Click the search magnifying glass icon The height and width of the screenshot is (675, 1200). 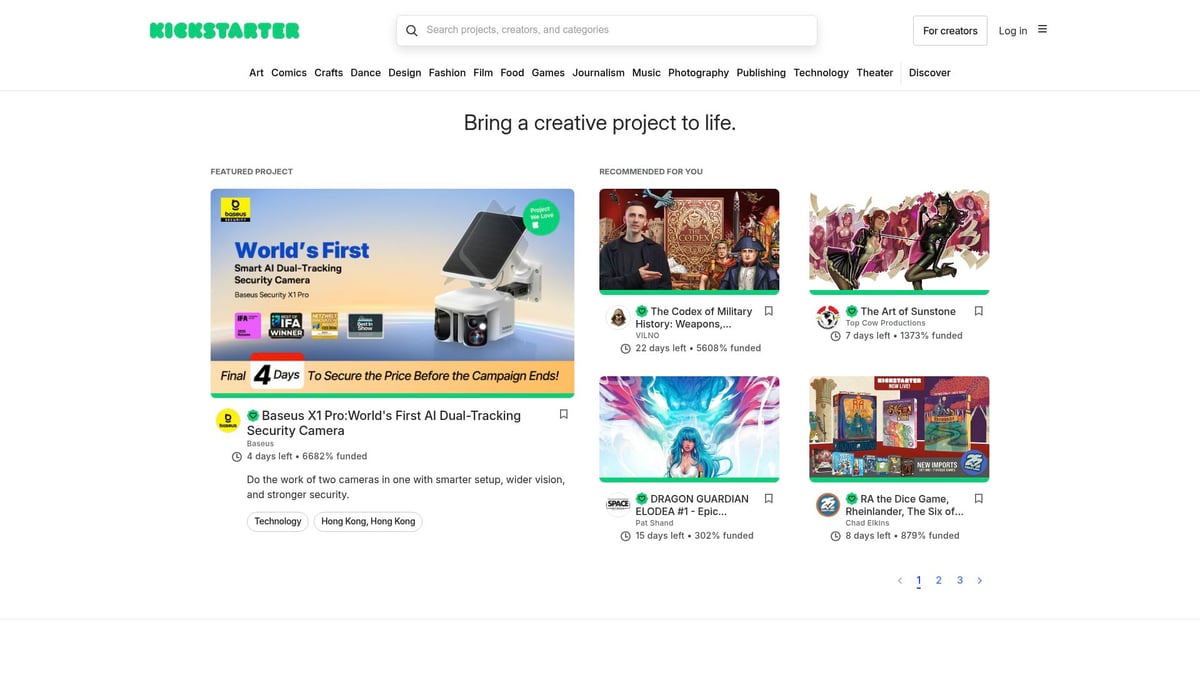click(x=412, y=30)
